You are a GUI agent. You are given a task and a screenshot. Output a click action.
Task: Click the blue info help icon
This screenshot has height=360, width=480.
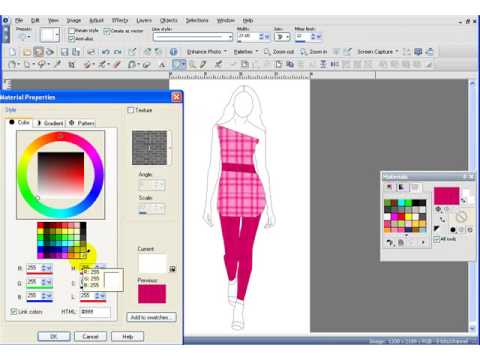[173, 52]
